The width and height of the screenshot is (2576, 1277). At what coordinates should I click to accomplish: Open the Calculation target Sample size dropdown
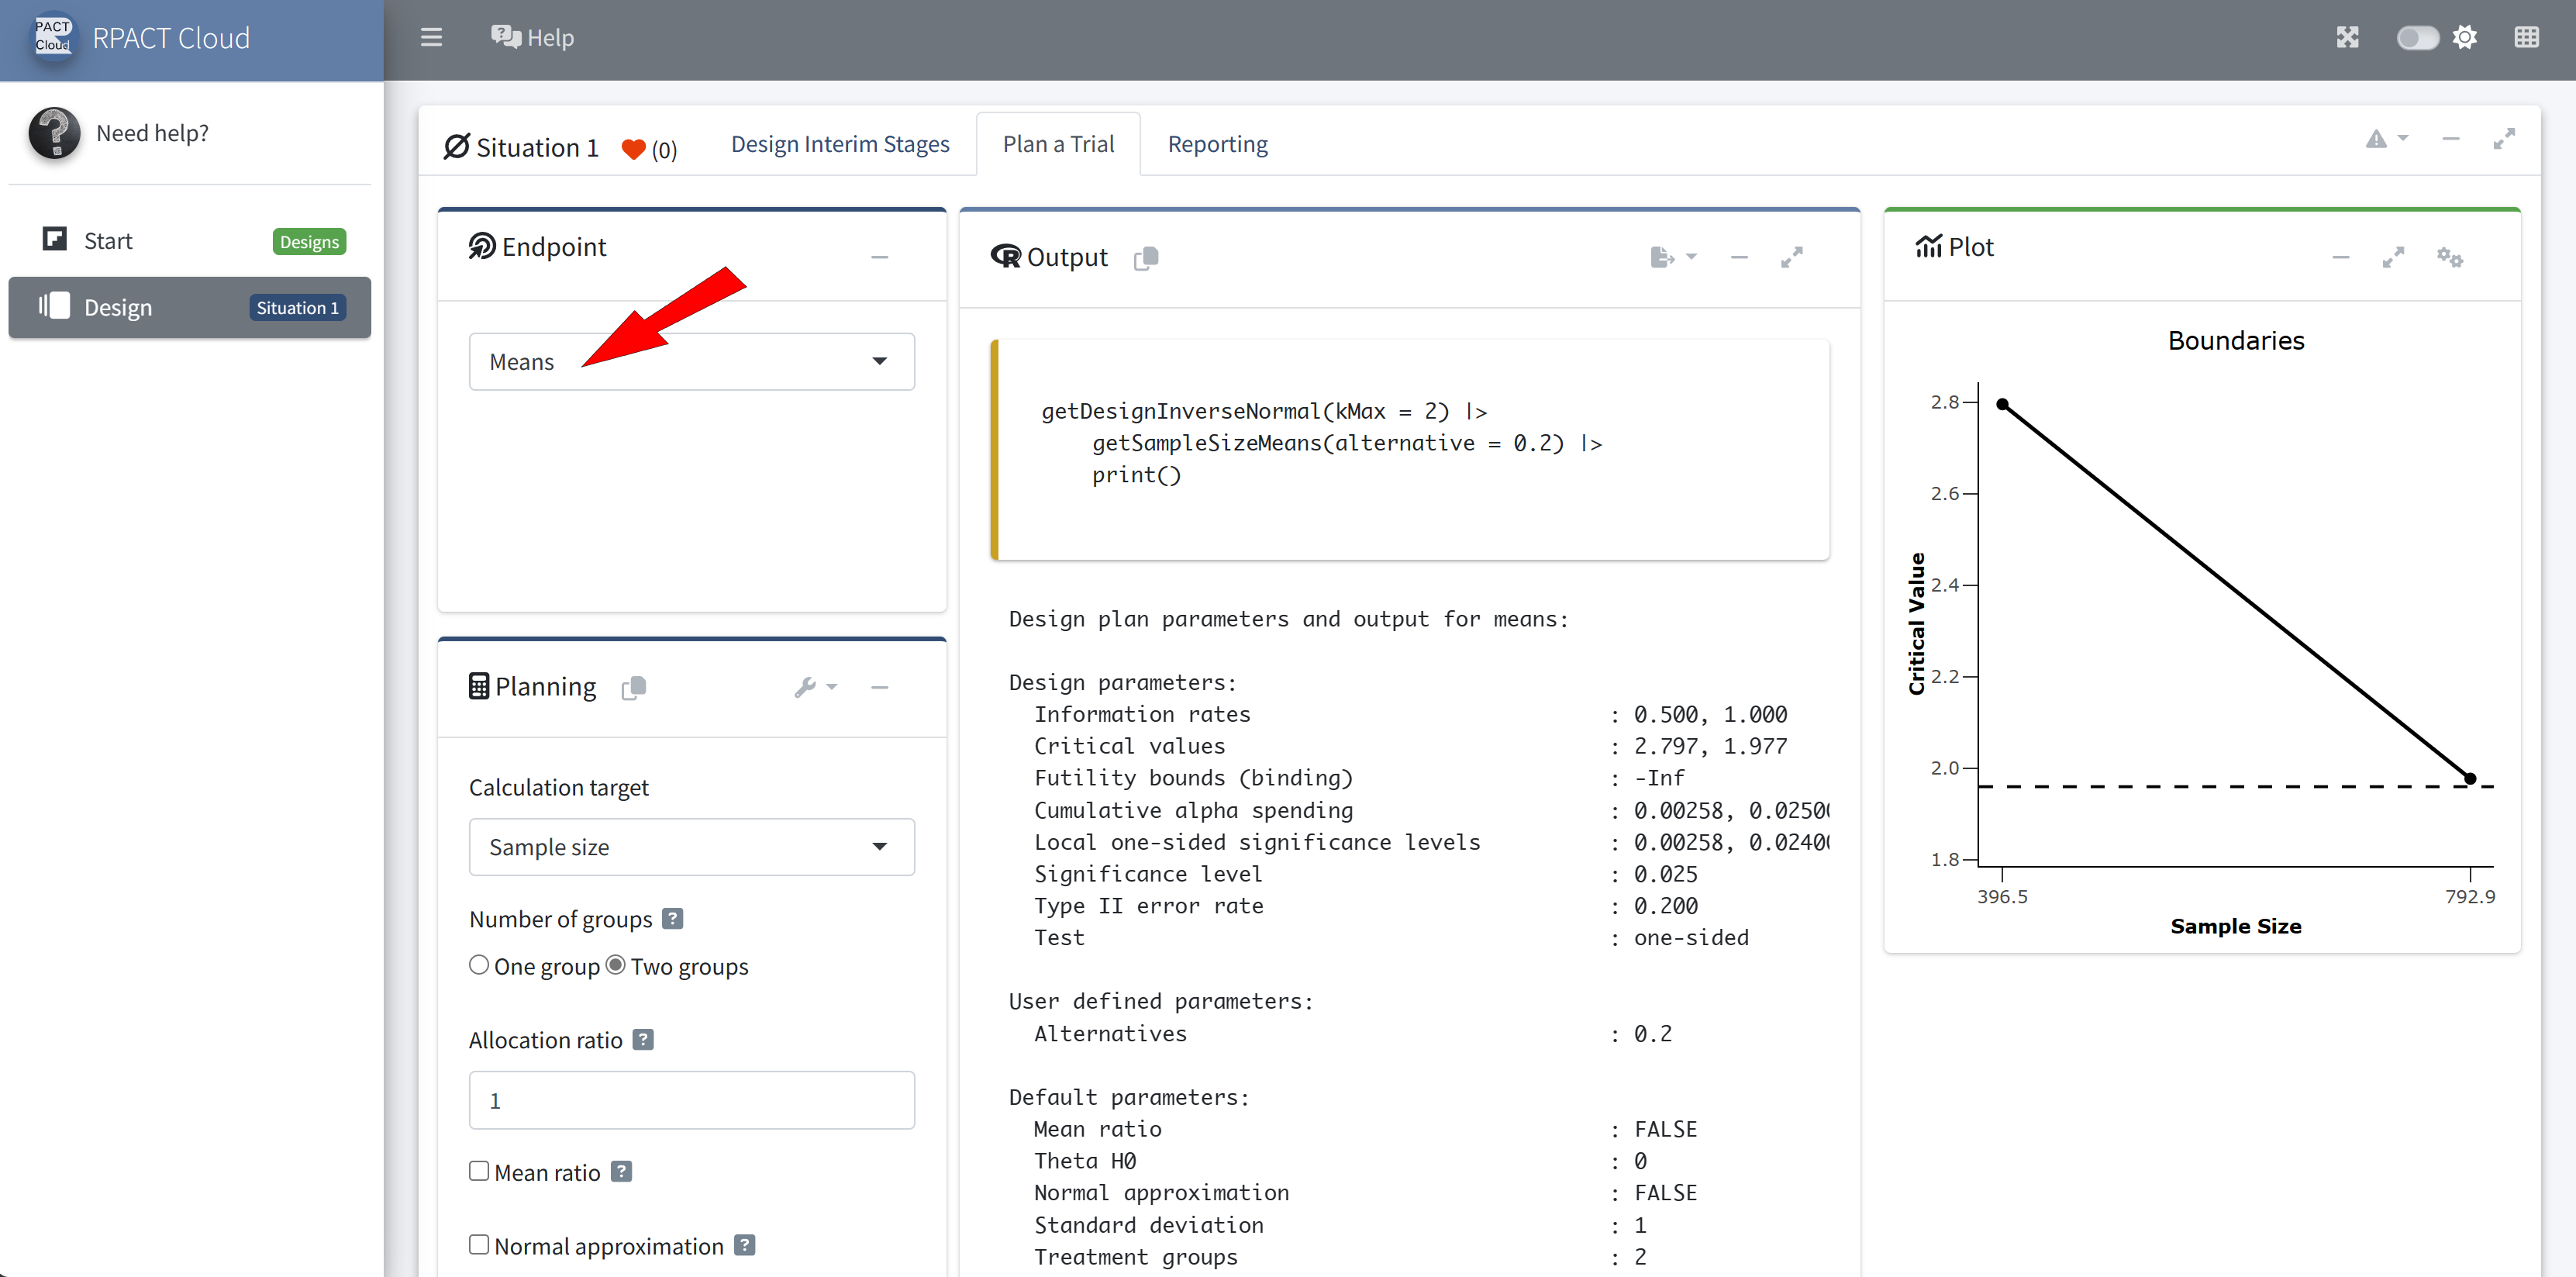click(691, 847)
